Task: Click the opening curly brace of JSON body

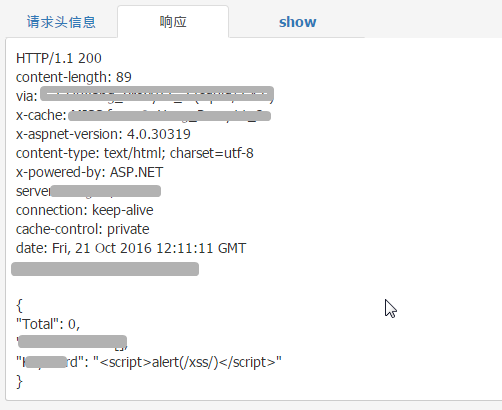Action: (x=19, y=305)
